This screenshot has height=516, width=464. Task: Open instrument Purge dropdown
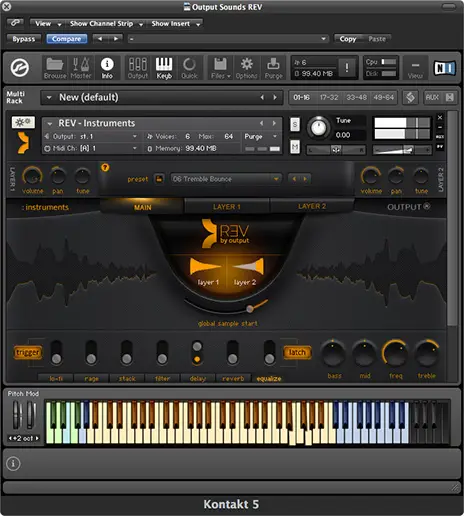pos(261,136)
